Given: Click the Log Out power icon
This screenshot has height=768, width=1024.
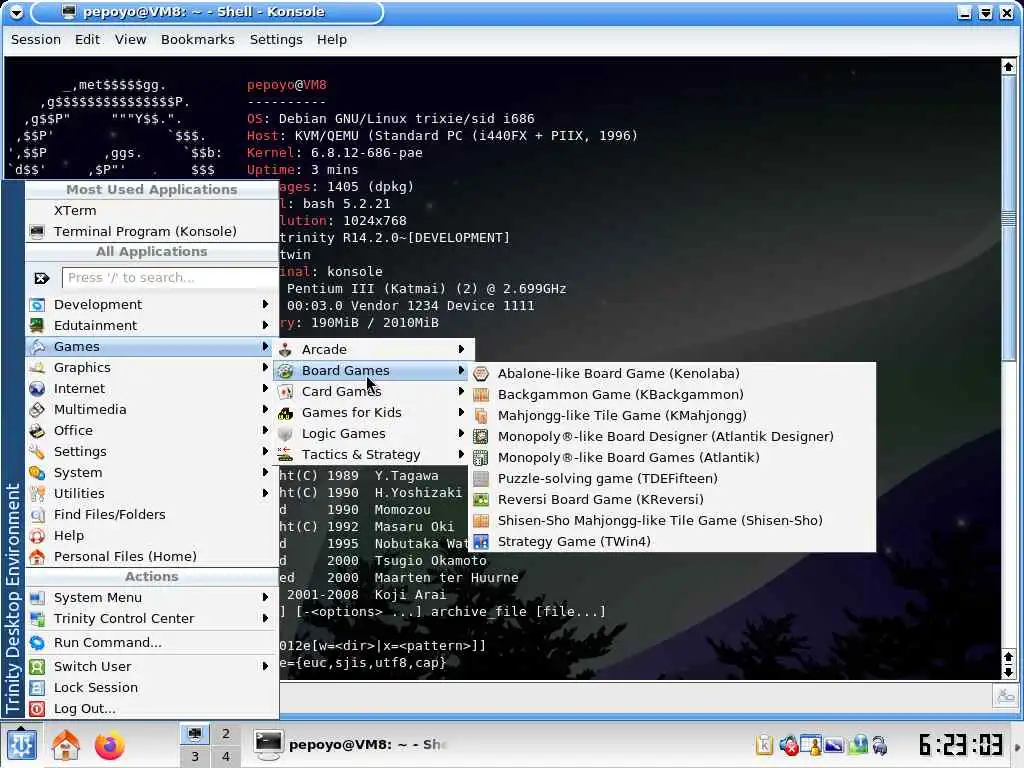Looking at the screenshot, I should [x=37, y=709].
